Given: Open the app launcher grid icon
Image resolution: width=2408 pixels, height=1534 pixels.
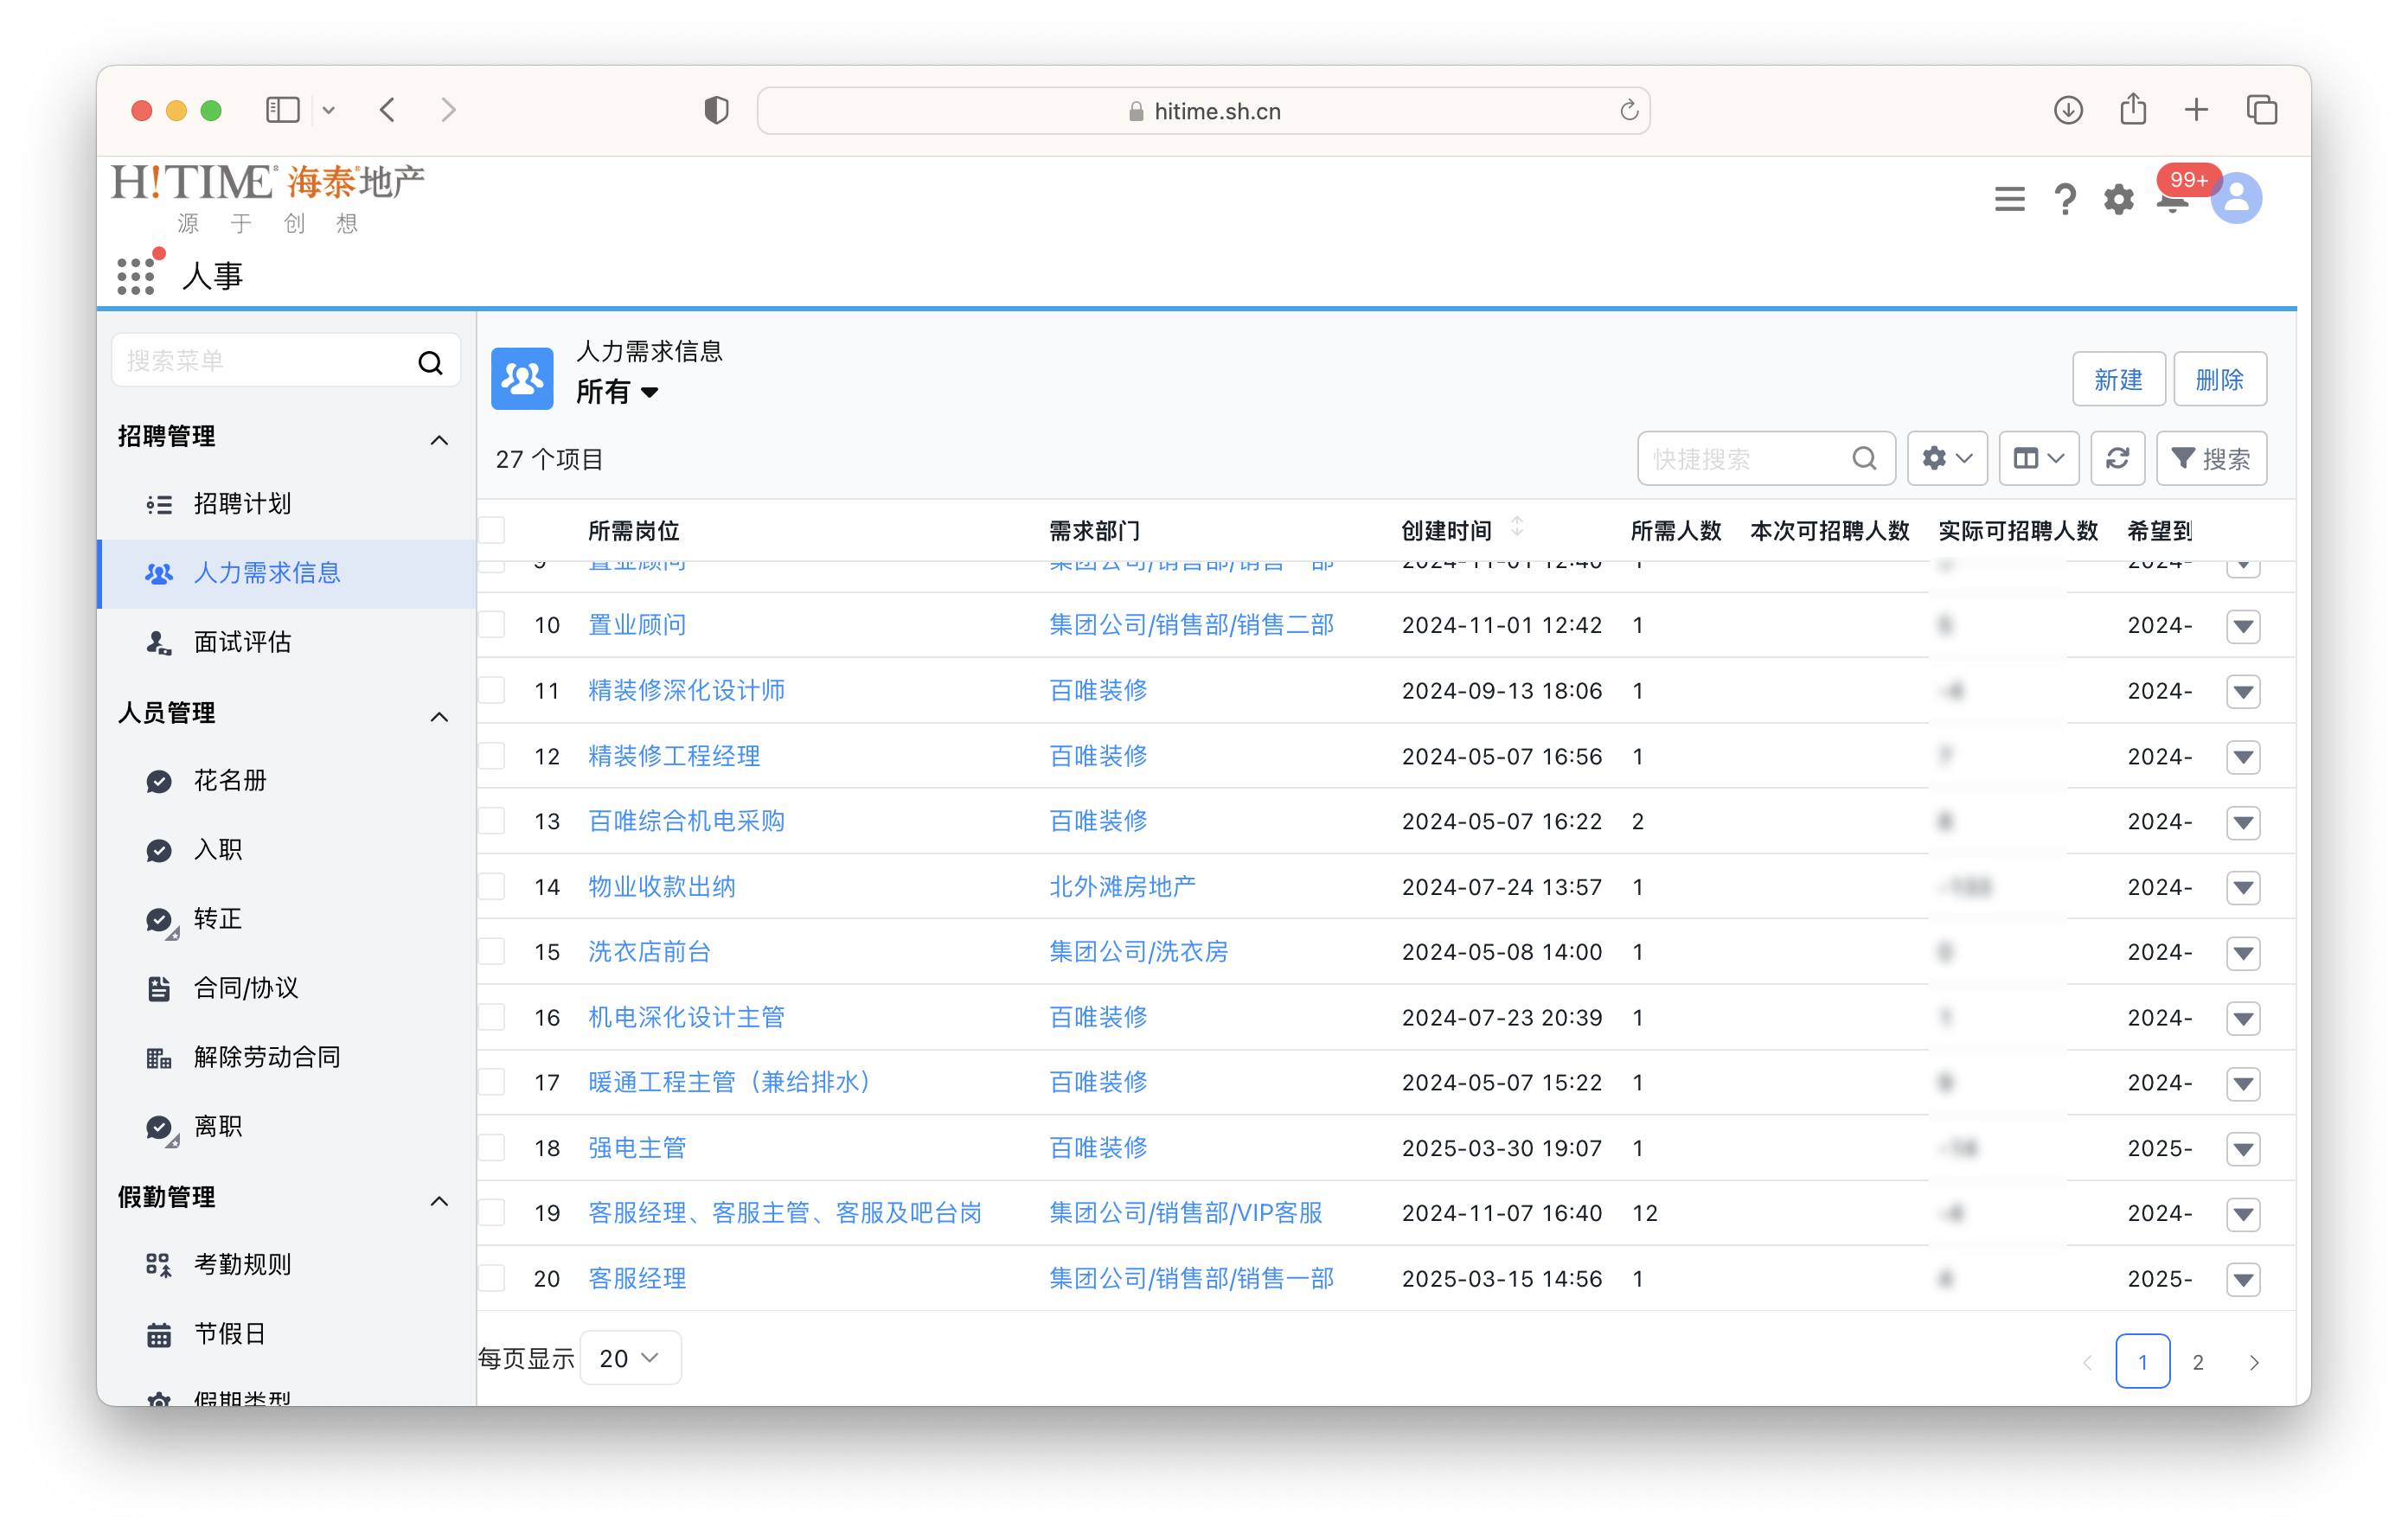Looking at the screenshot, I should (x=135, y=276).
